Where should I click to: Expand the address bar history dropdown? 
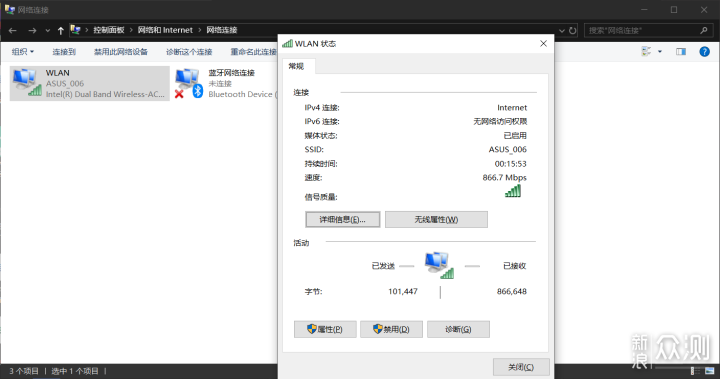562,30
